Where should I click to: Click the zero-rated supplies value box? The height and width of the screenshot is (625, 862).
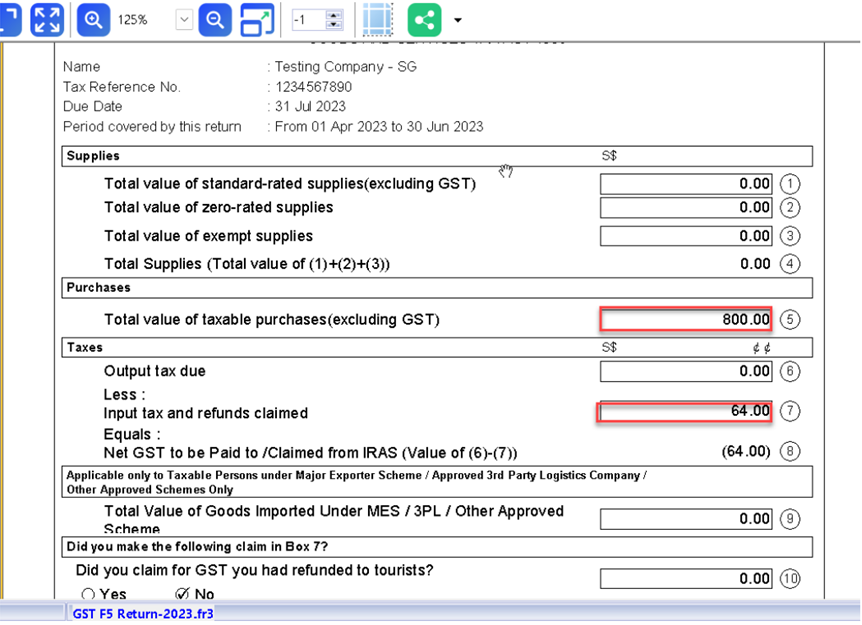pyautogui.click(x=686, y=207)
